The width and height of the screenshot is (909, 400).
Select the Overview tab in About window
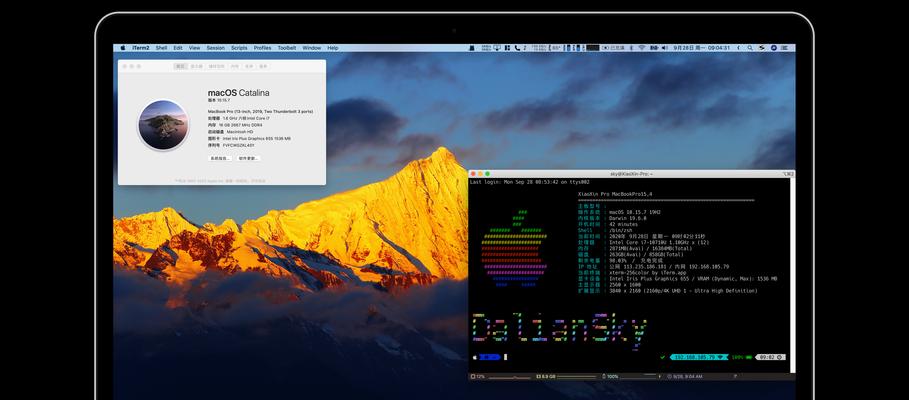tap(180, 67)
